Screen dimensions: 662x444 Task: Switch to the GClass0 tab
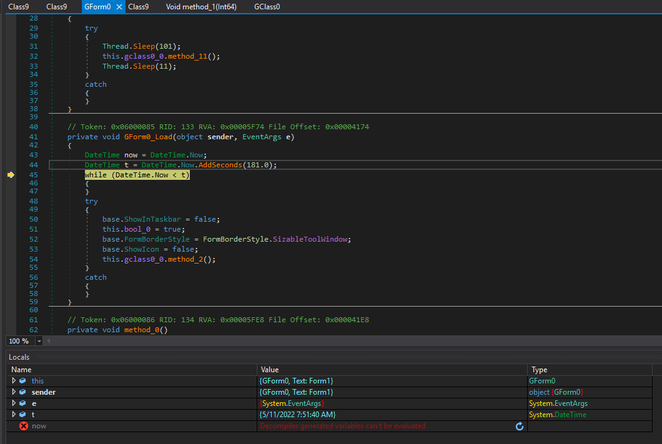(x=266, y=7)
